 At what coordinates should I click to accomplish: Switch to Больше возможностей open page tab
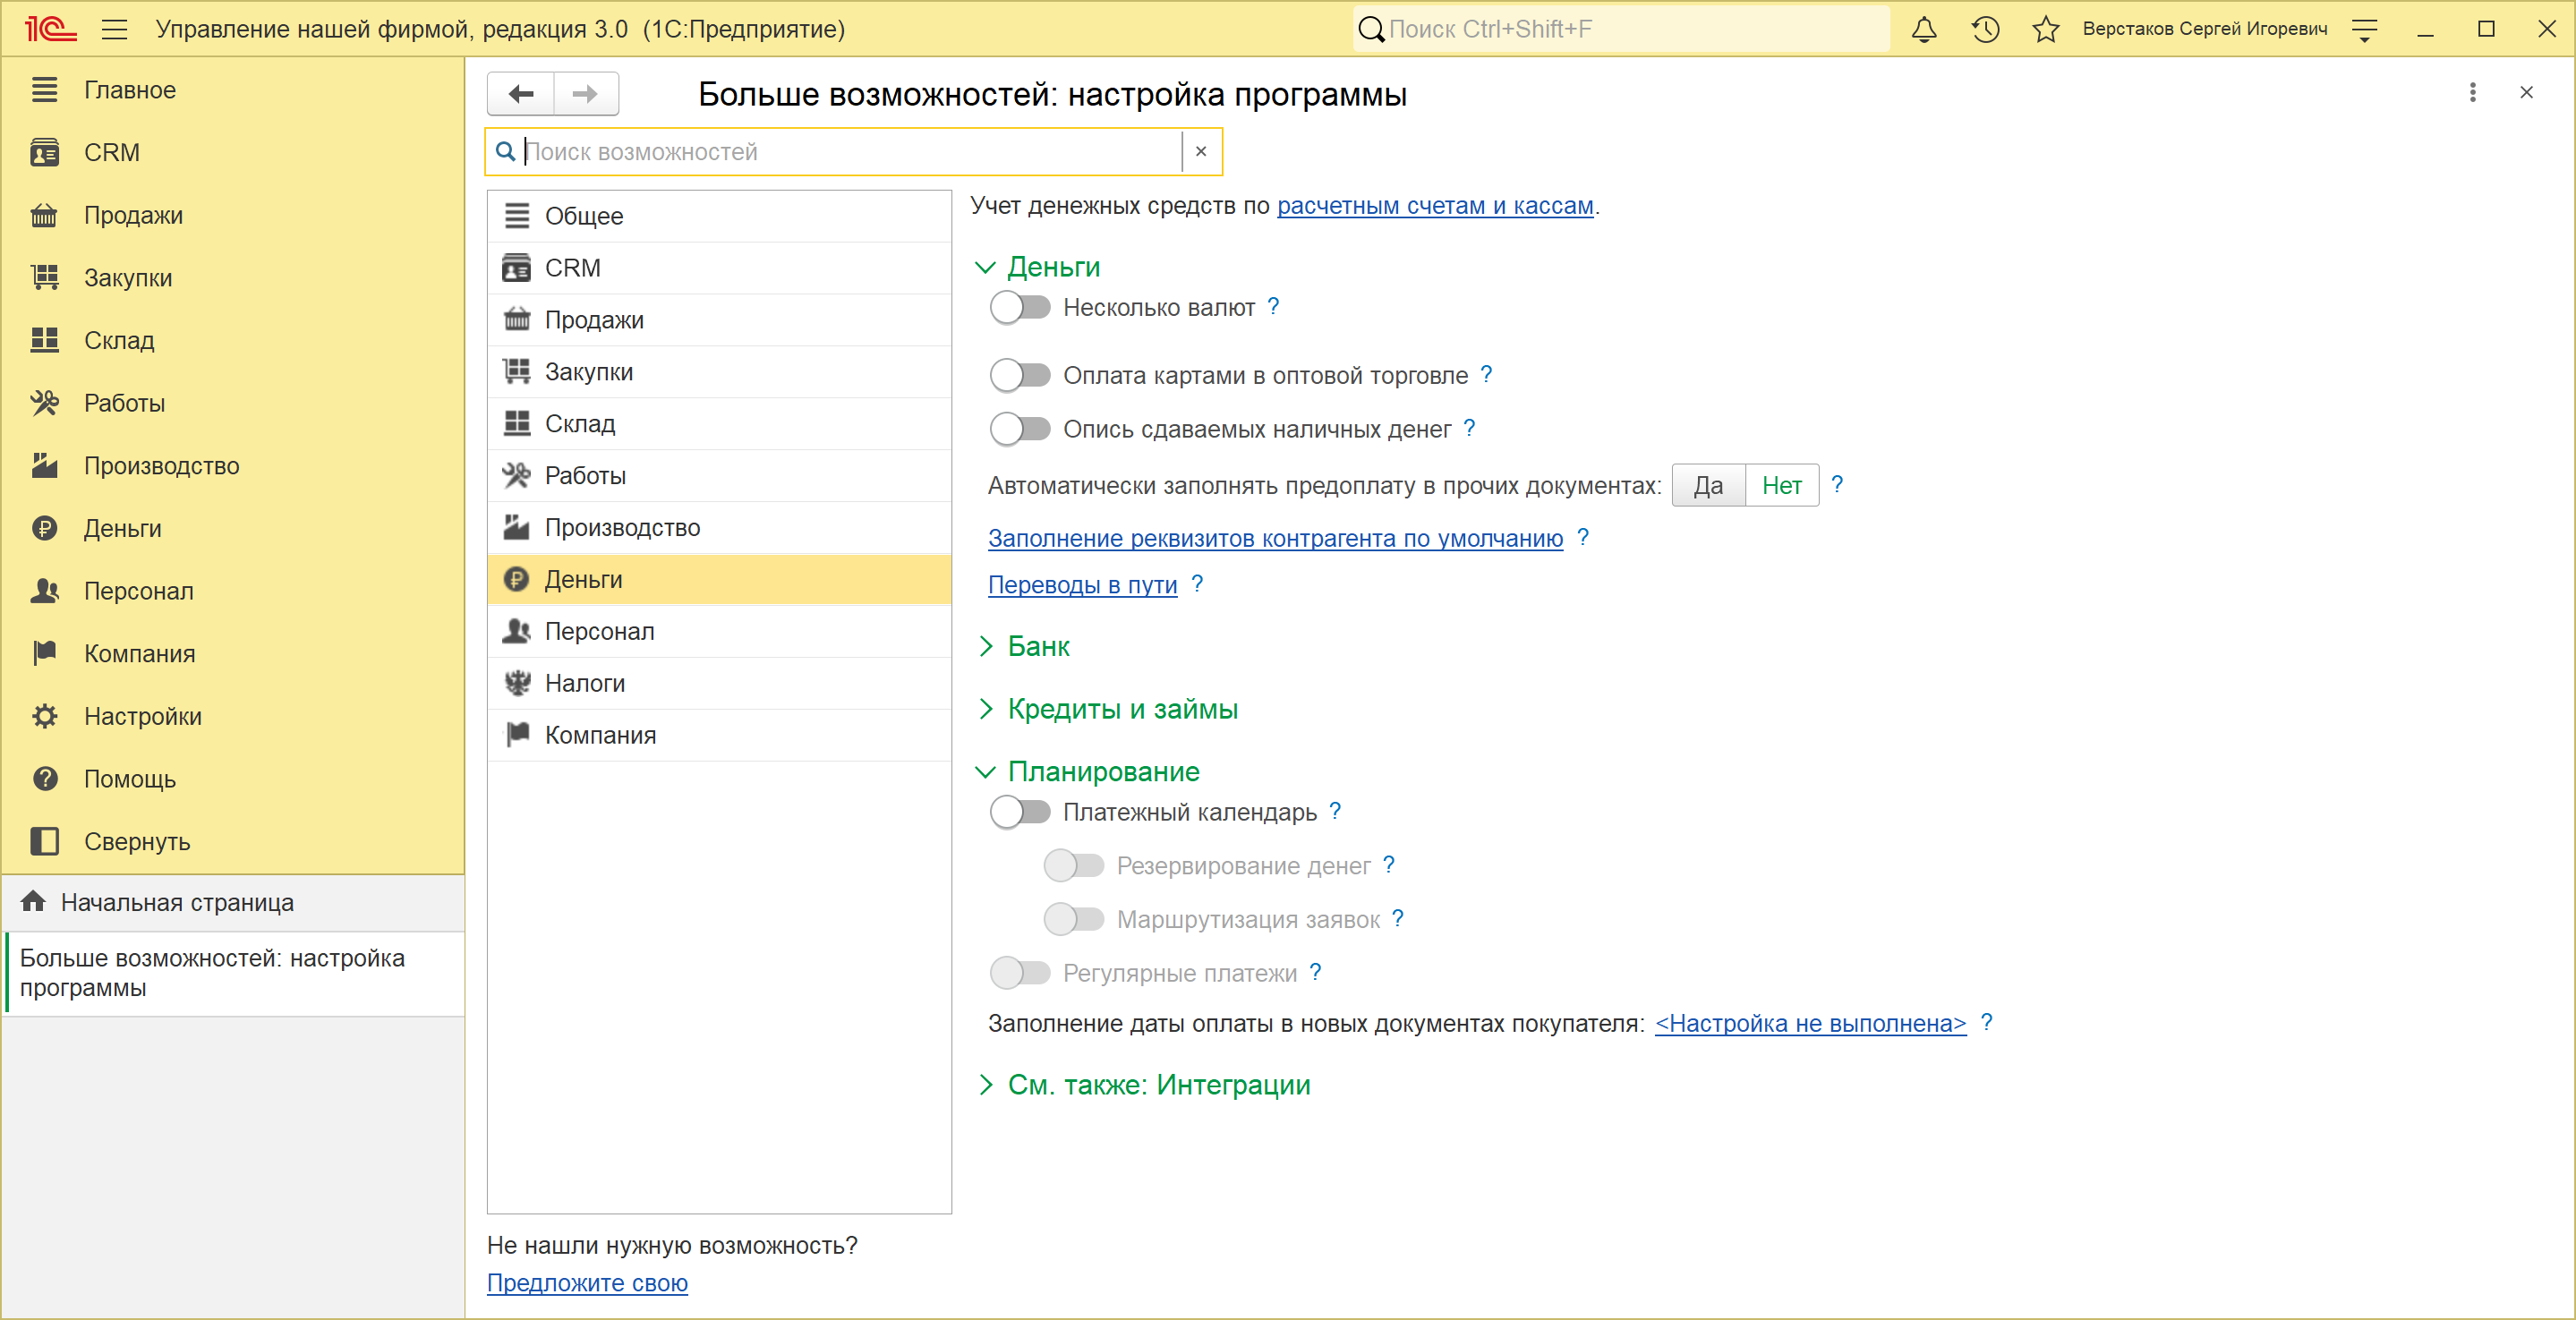(x=234, y=973)
